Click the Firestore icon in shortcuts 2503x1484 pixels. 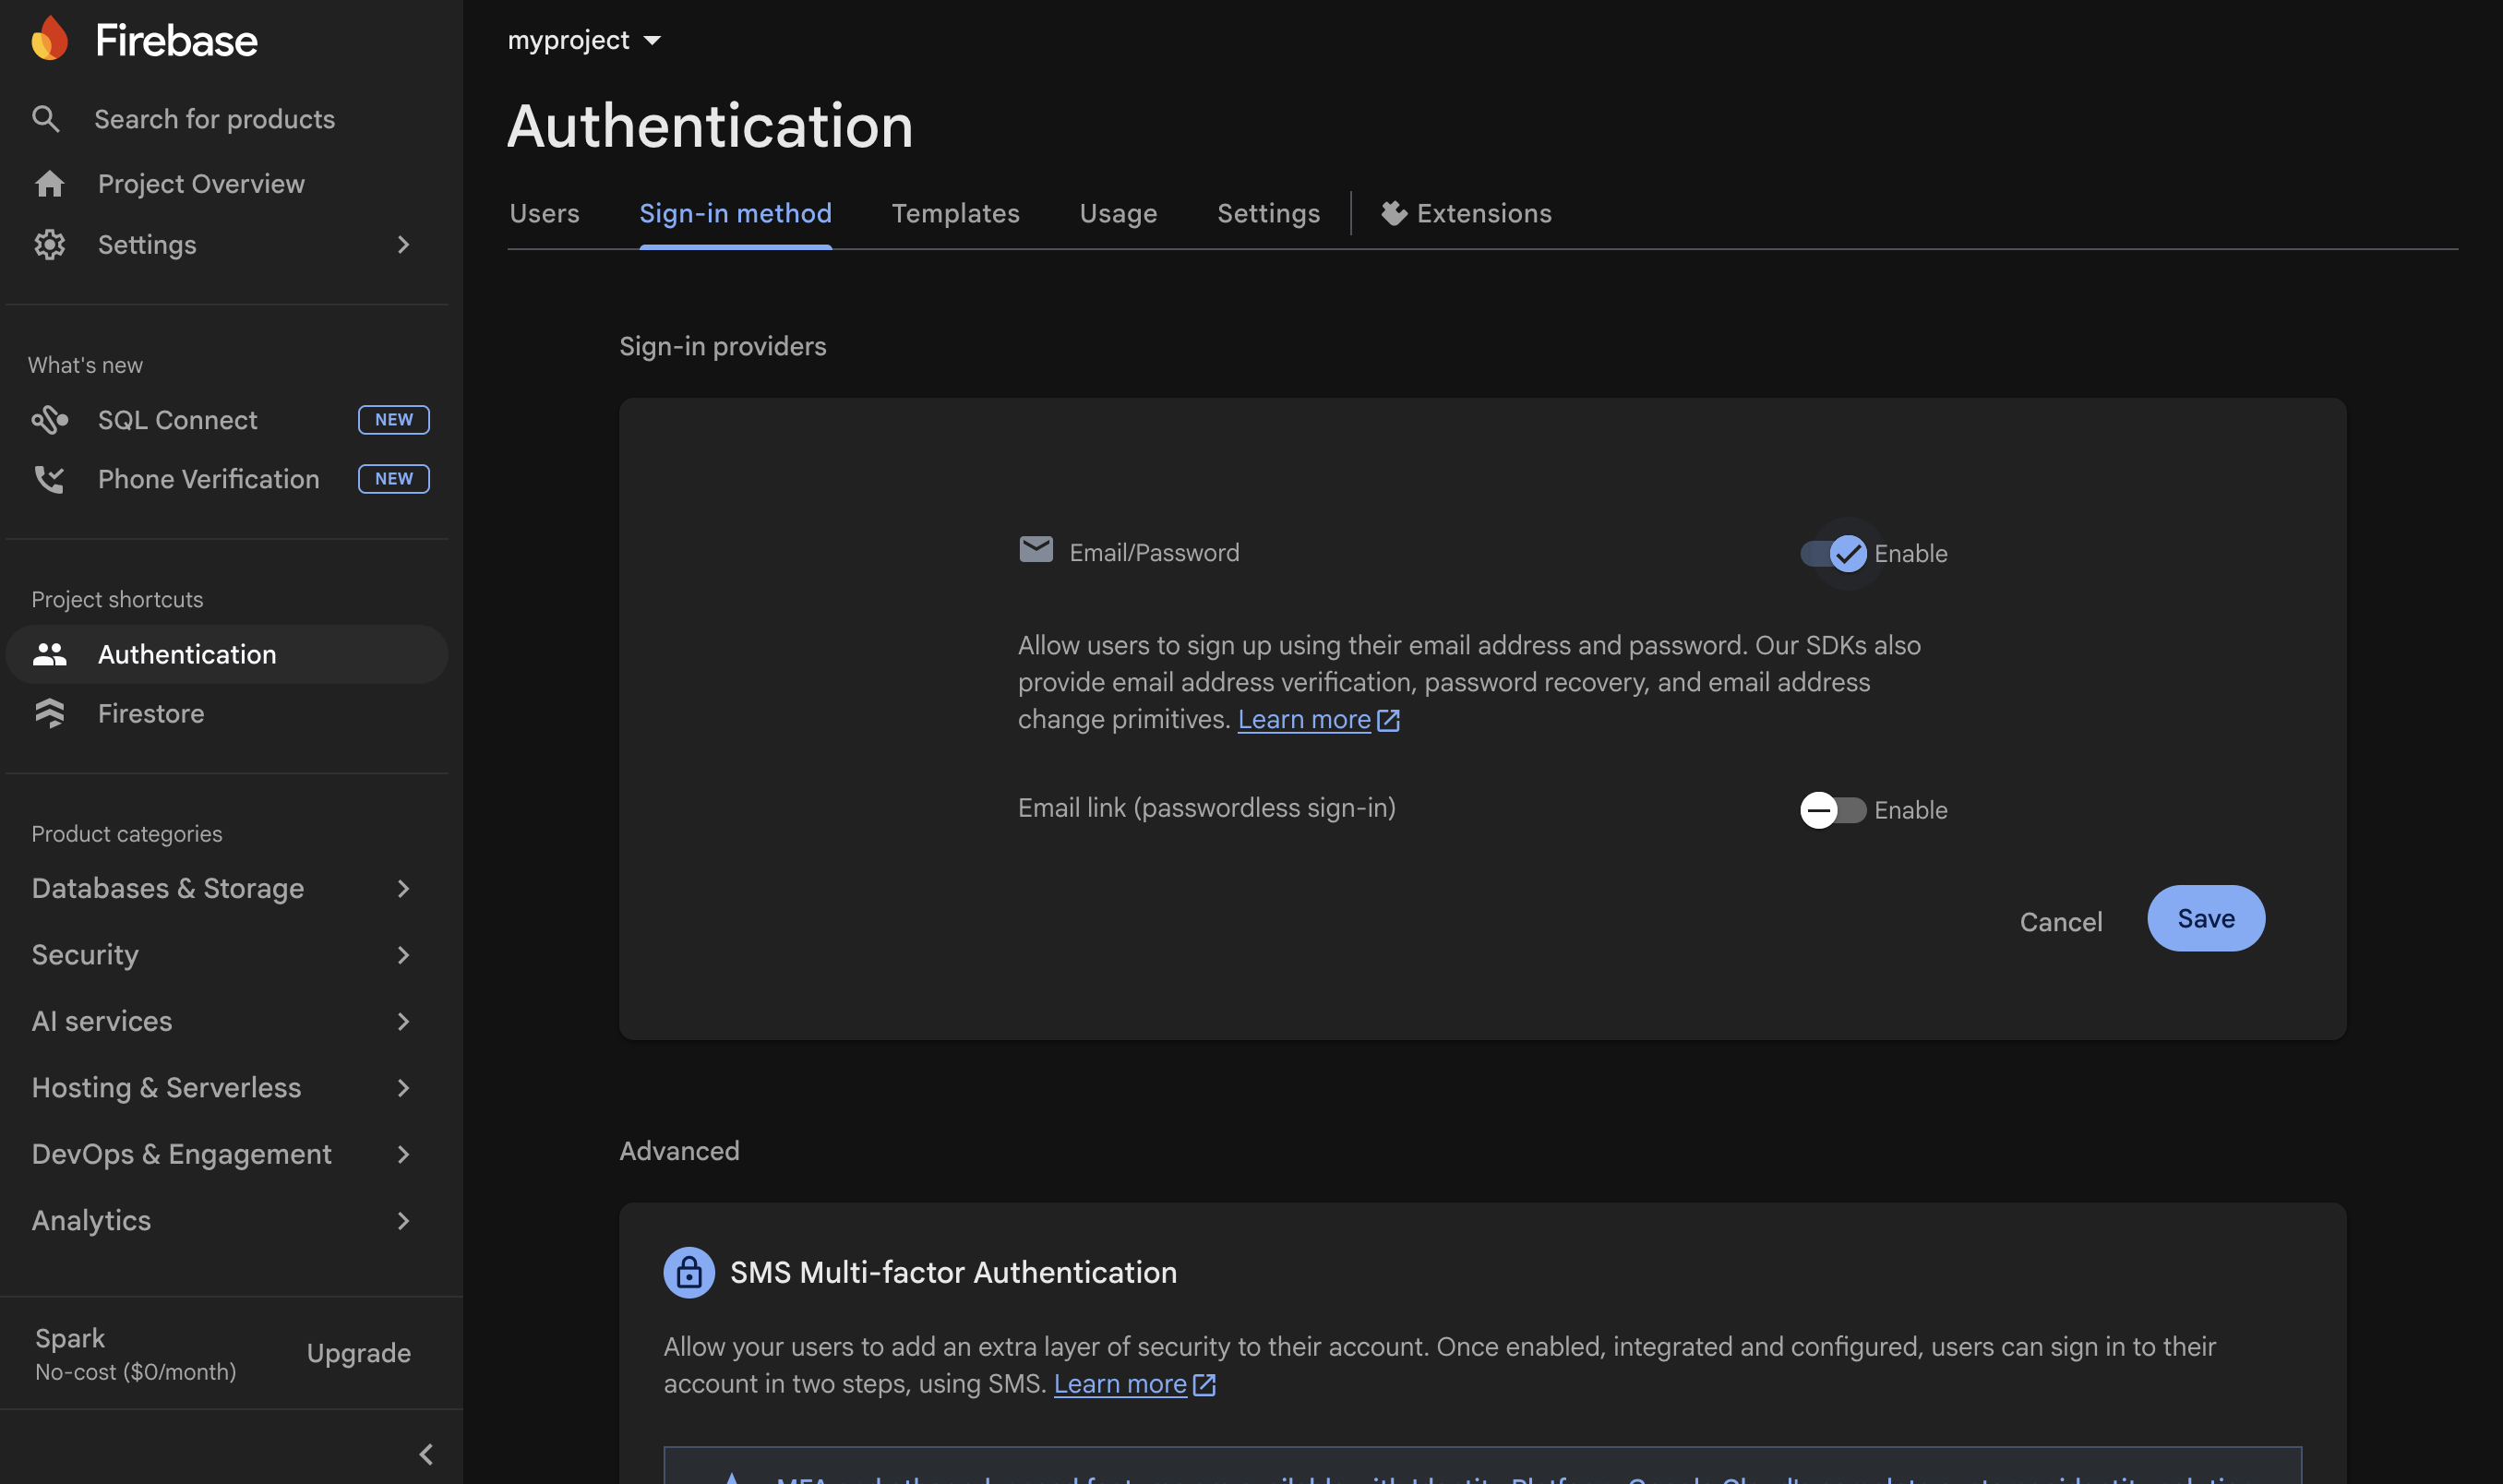[49, 714]
